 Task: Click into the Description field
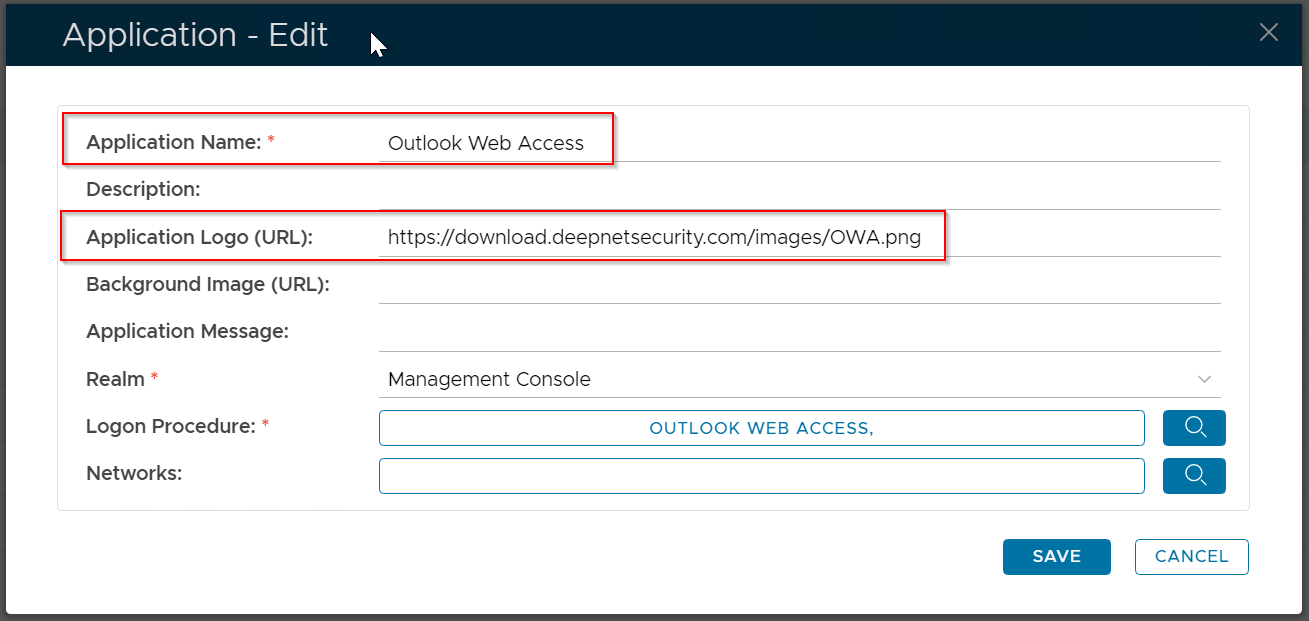(x=798, y=190)
